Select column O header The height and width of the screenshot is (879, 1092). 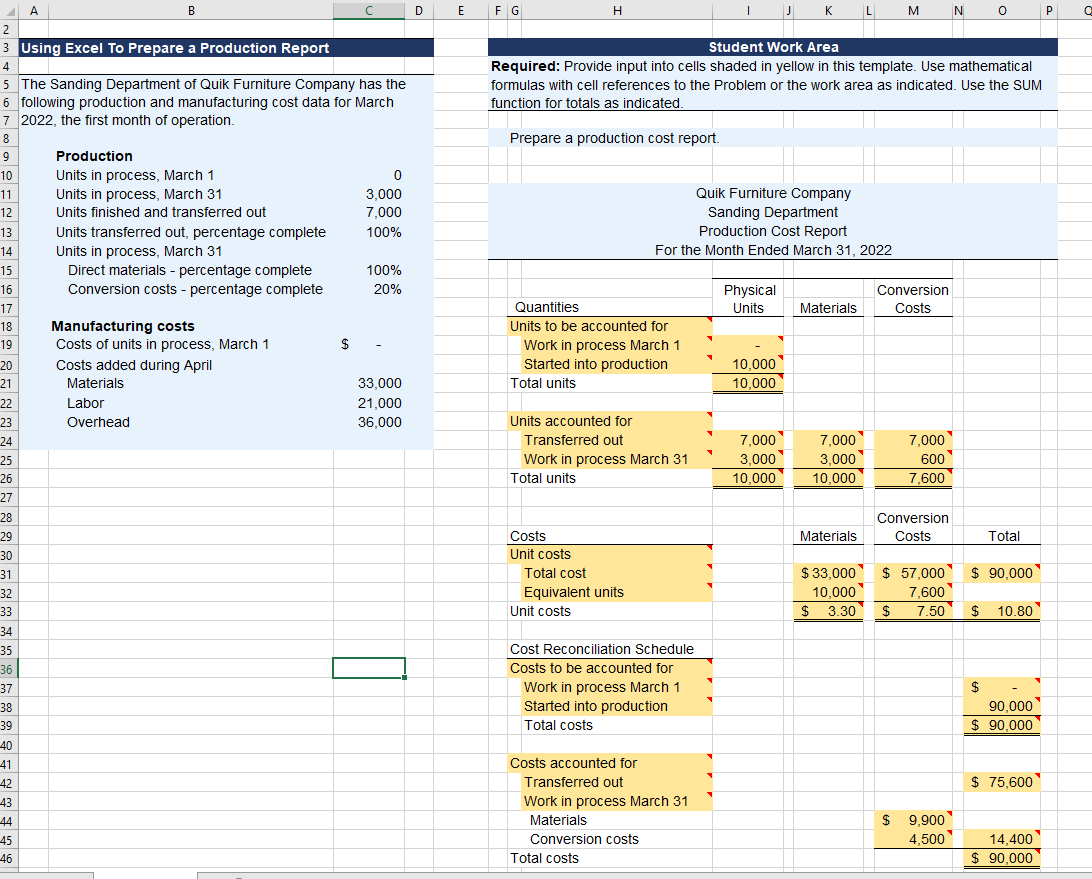[1001, 10]
